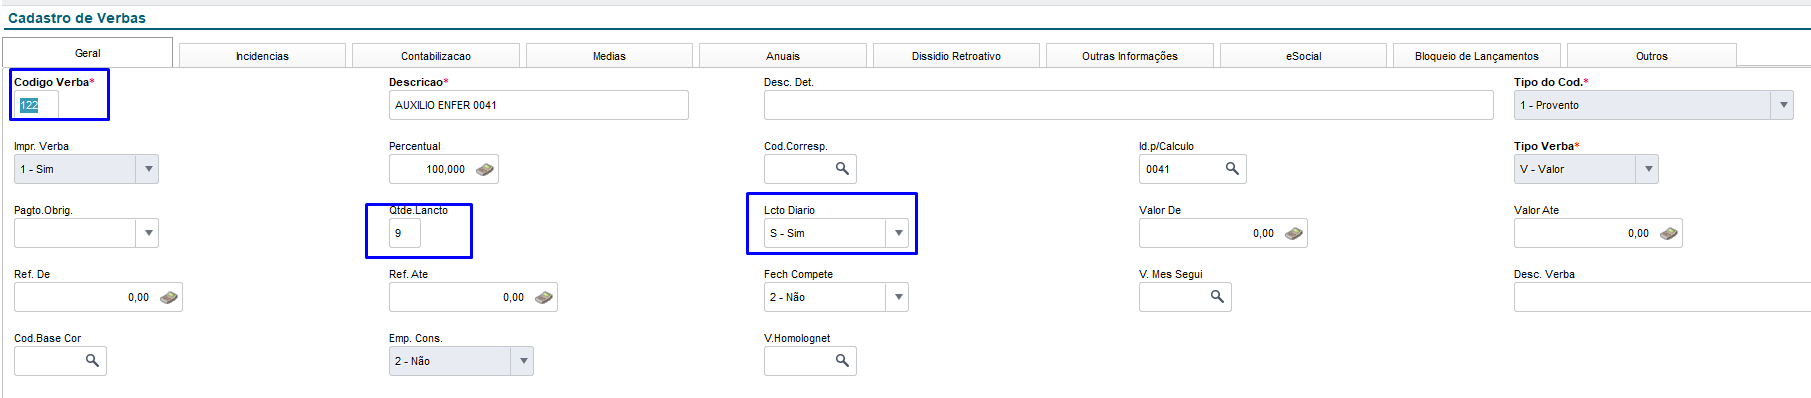Image resolution: width=1811 pixels, height=398 pixels.
Task: Click the Codigo Verba input field
Action: (x=36, y=105)
